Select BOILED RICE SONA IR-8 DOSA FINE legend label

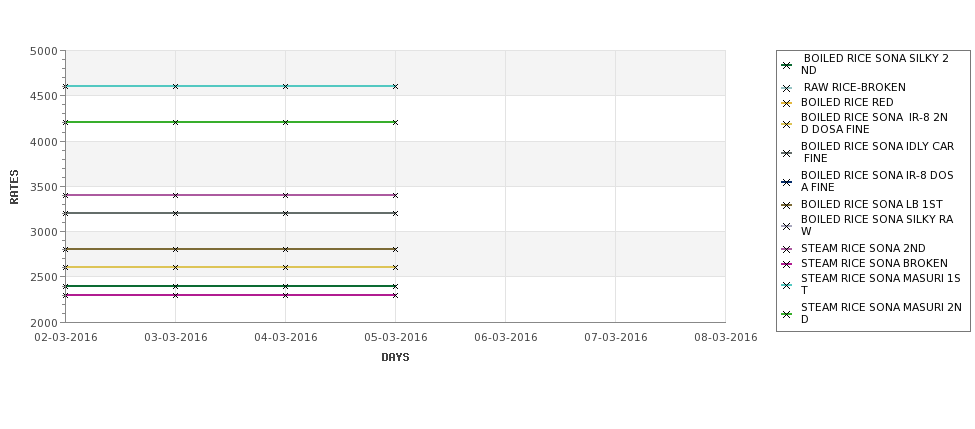click(877, 181)
